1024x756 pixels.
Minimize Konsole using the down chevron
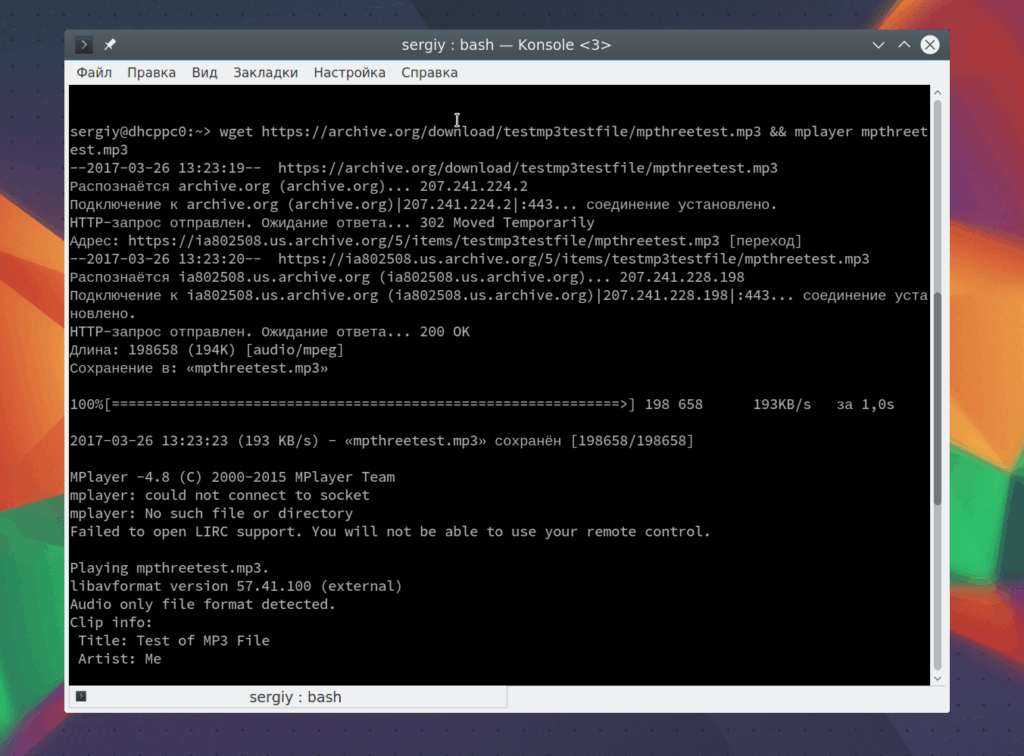(878, 45)
